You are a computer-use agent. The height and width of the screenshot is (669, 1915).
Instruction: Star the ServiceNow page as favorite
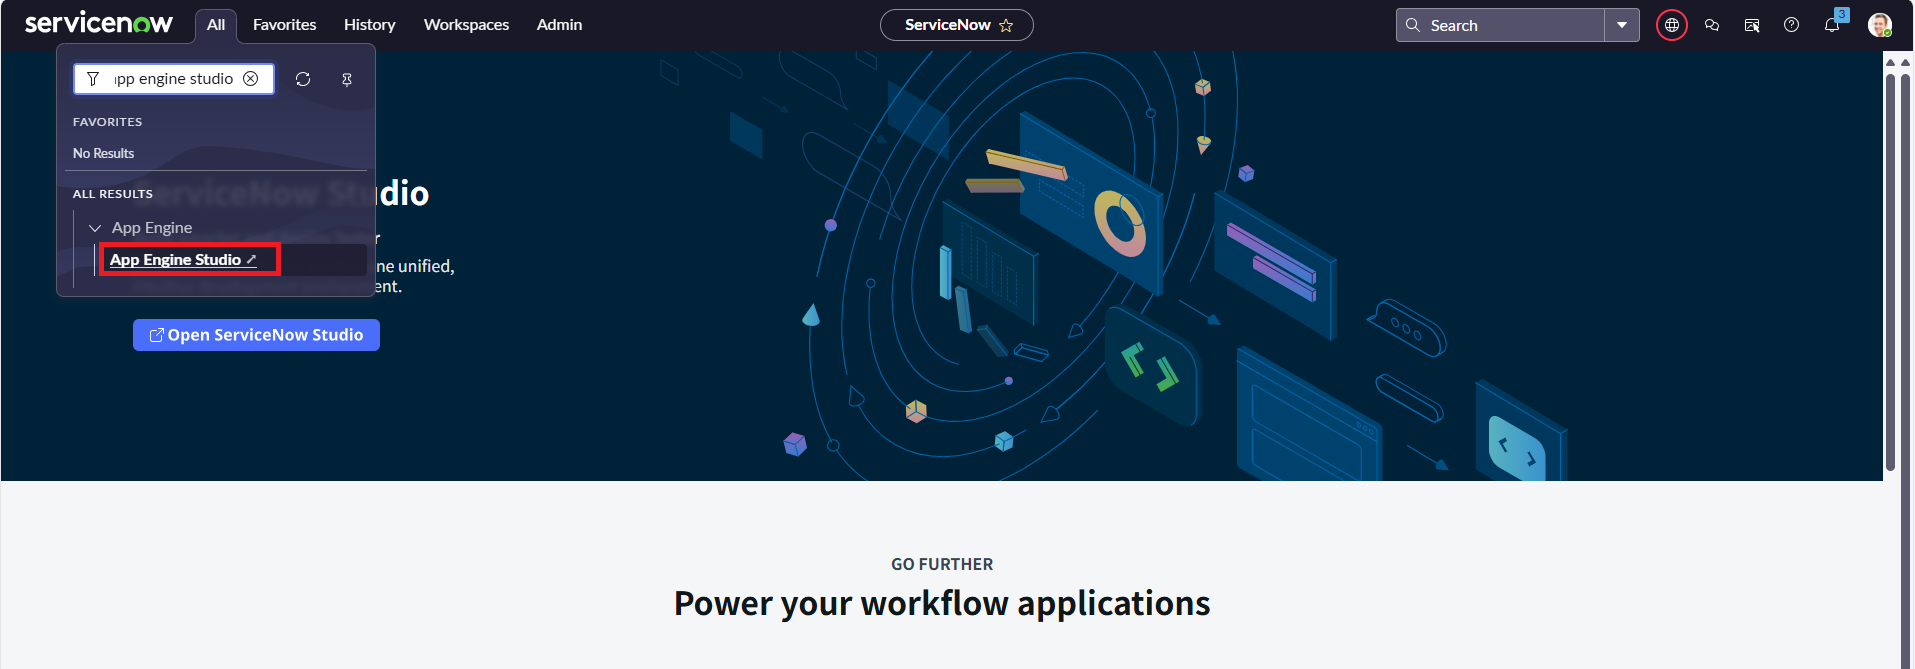click(x=1006, y=25)
